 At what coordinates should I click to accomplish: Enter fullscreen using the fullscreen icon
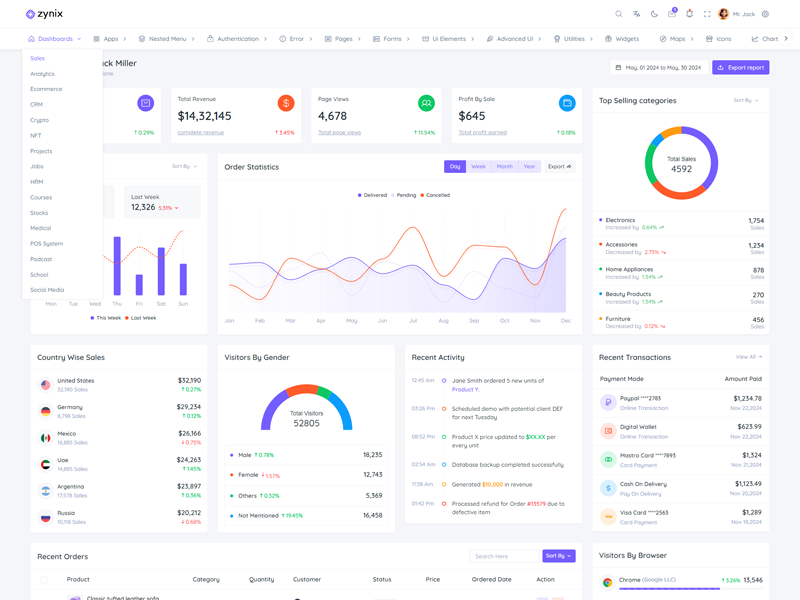pos(707,14)
